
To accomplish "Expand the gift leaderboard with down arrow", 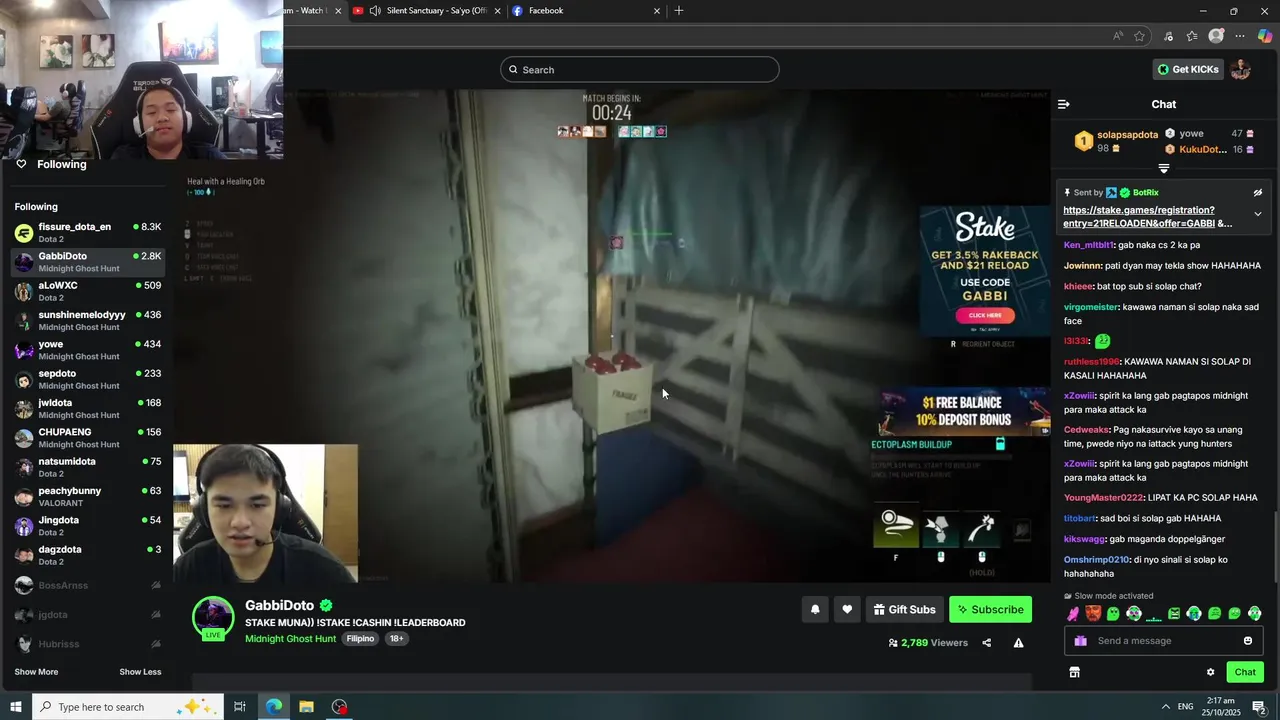I will (1163, 169).
